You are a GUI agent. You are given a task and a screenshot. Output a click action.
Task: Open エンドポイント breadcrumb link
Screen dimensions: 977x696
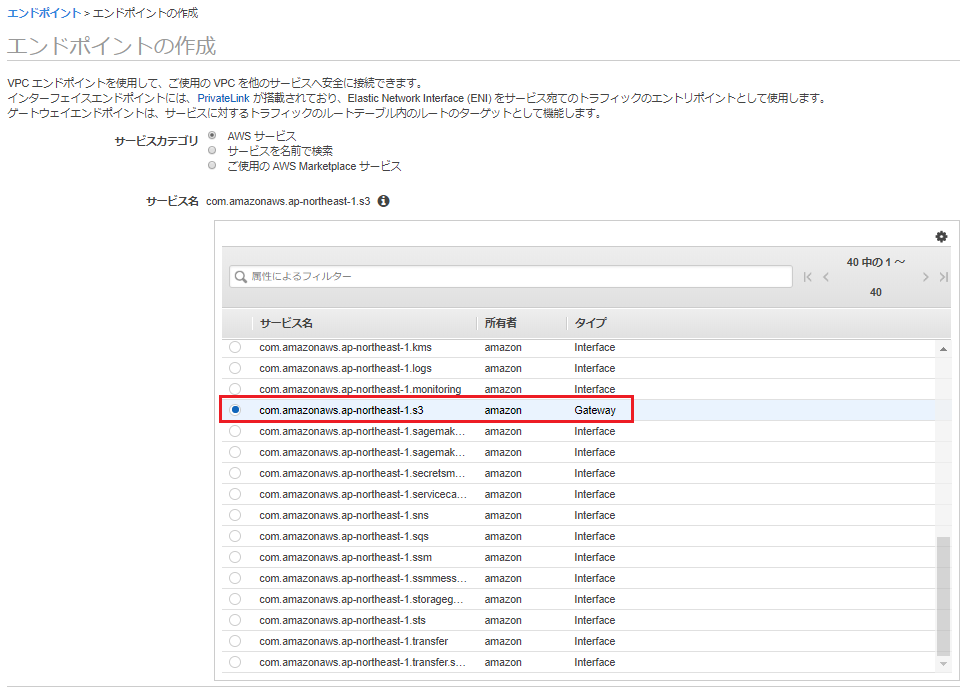(44, 13)
